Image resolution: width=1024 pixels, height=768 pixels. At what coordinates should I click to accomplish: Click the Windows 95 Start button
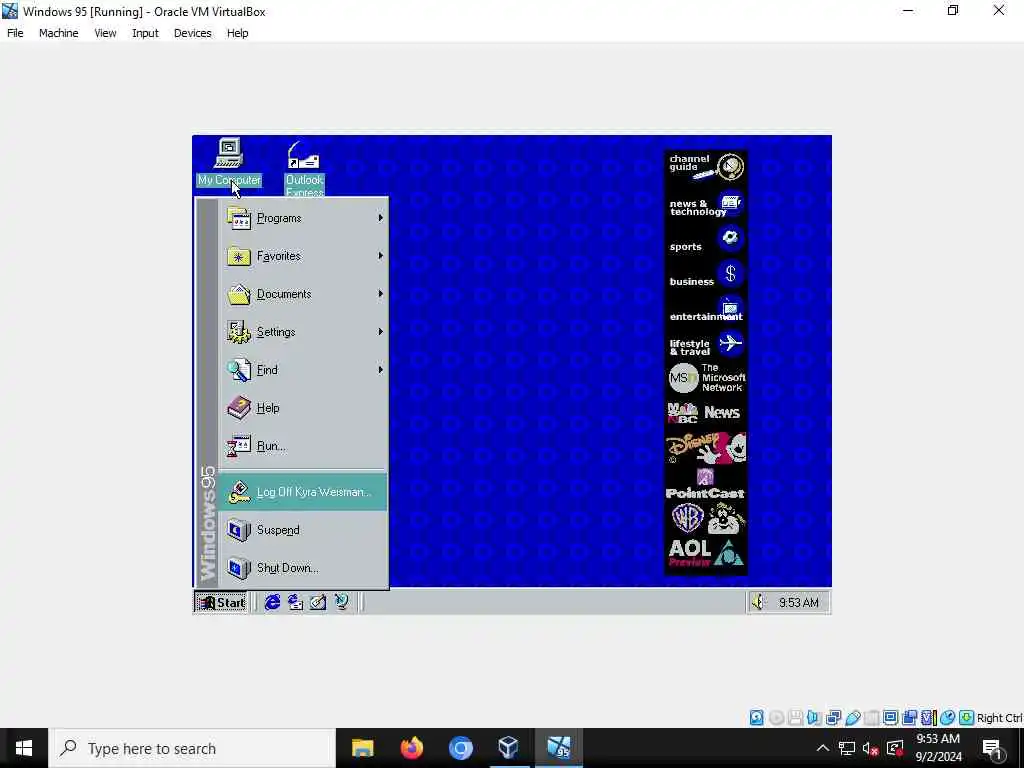(221, 602)
